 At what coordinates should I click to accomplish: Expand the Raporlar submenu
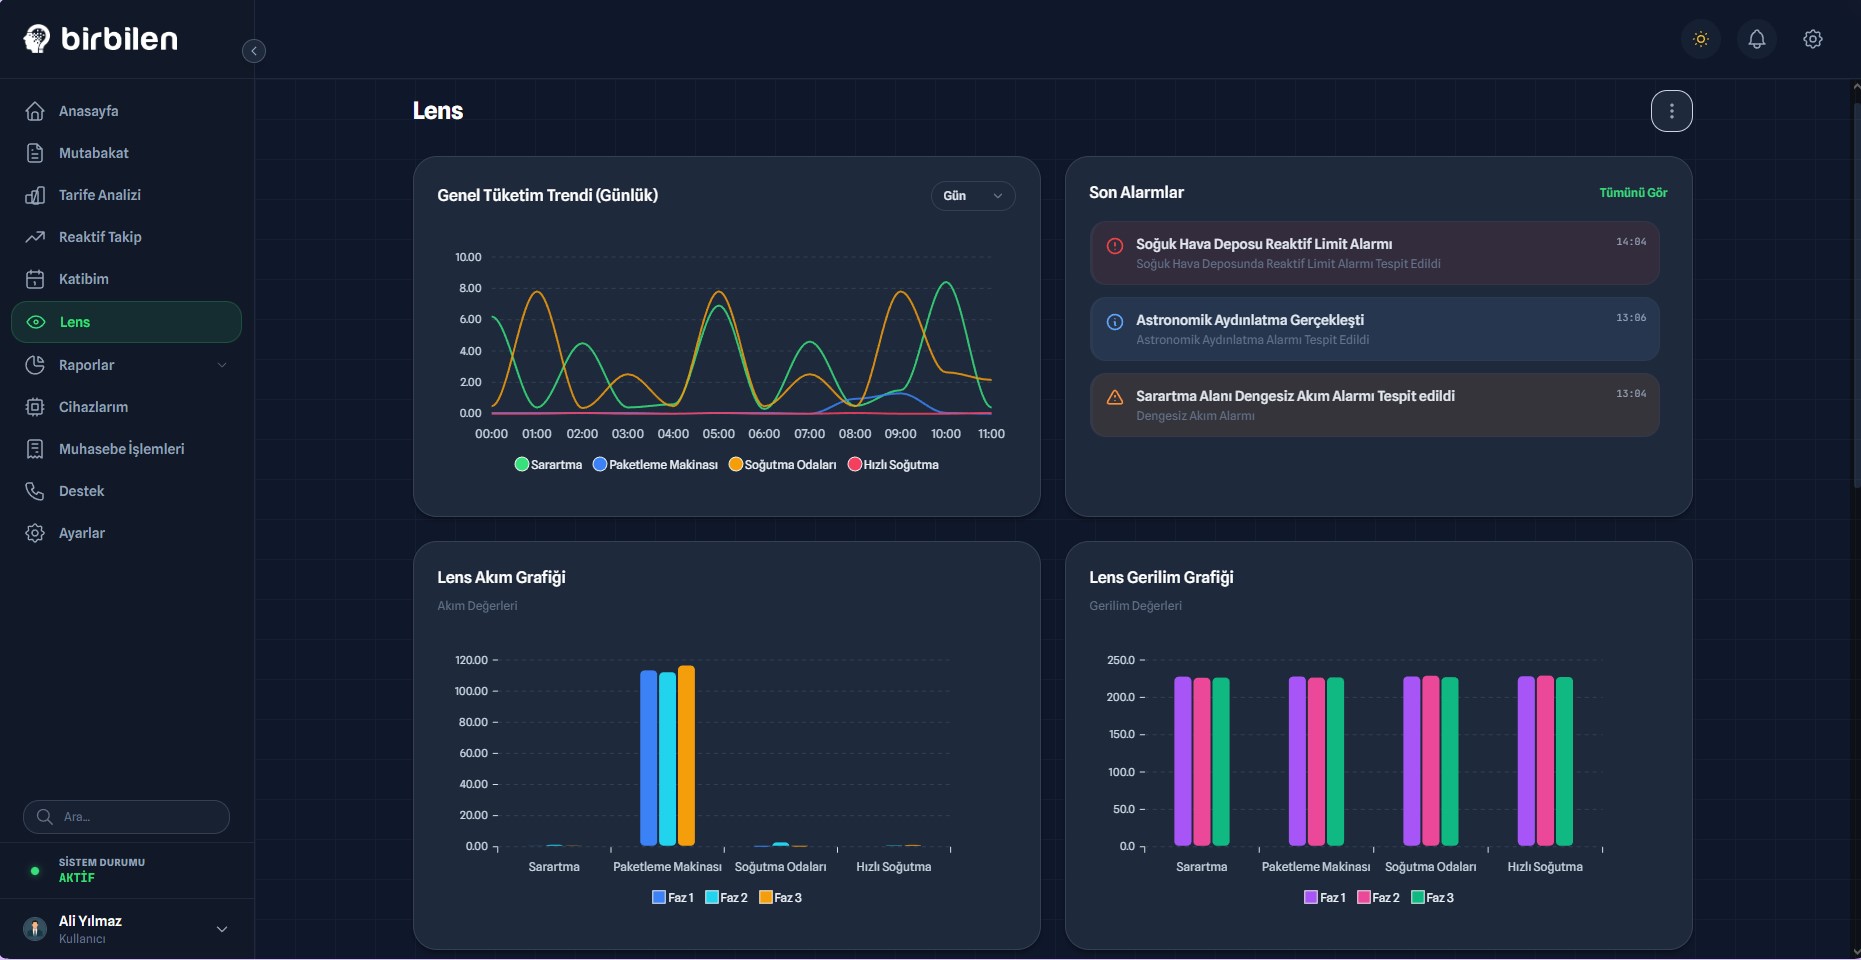[221, 365]
